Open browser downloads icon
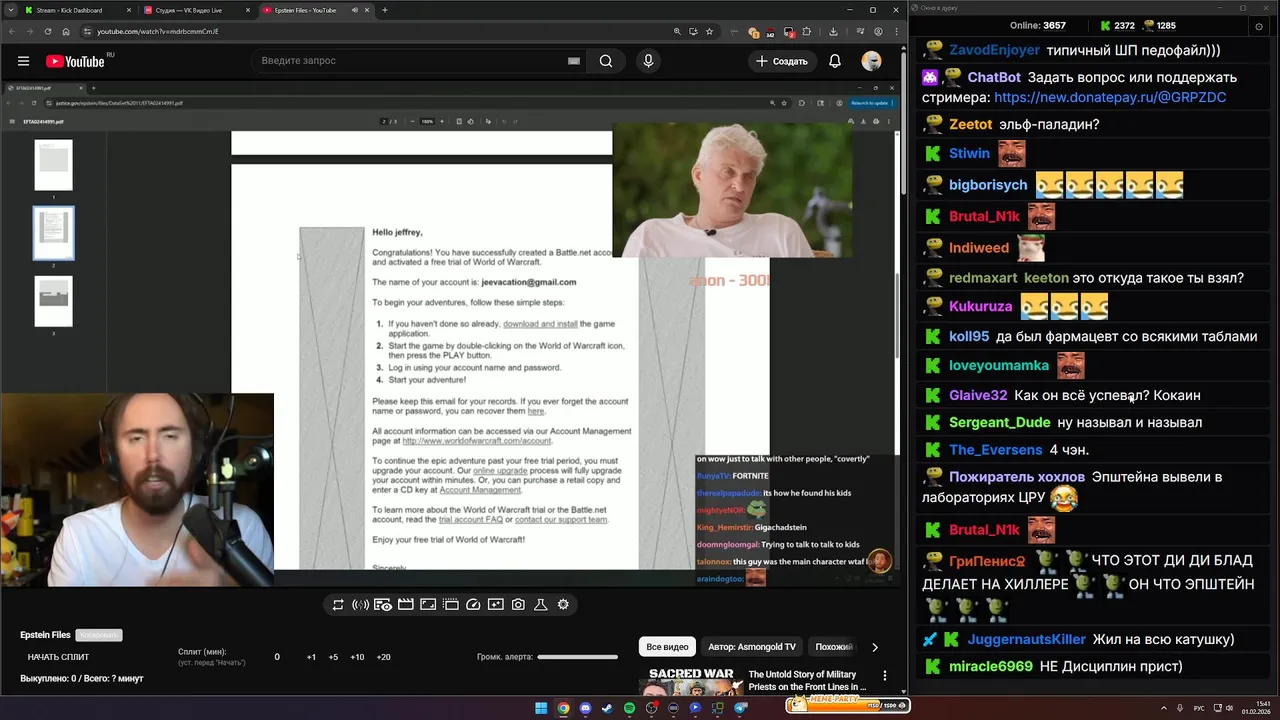 [833, 31]
